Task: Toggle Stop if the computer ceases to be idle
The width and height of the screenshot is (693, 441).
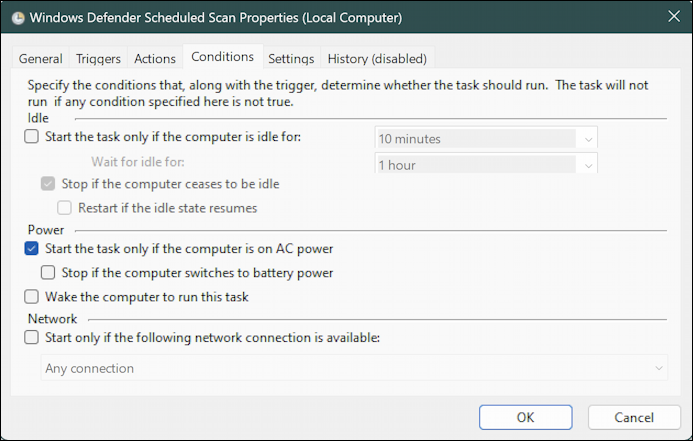Action: 48,184
